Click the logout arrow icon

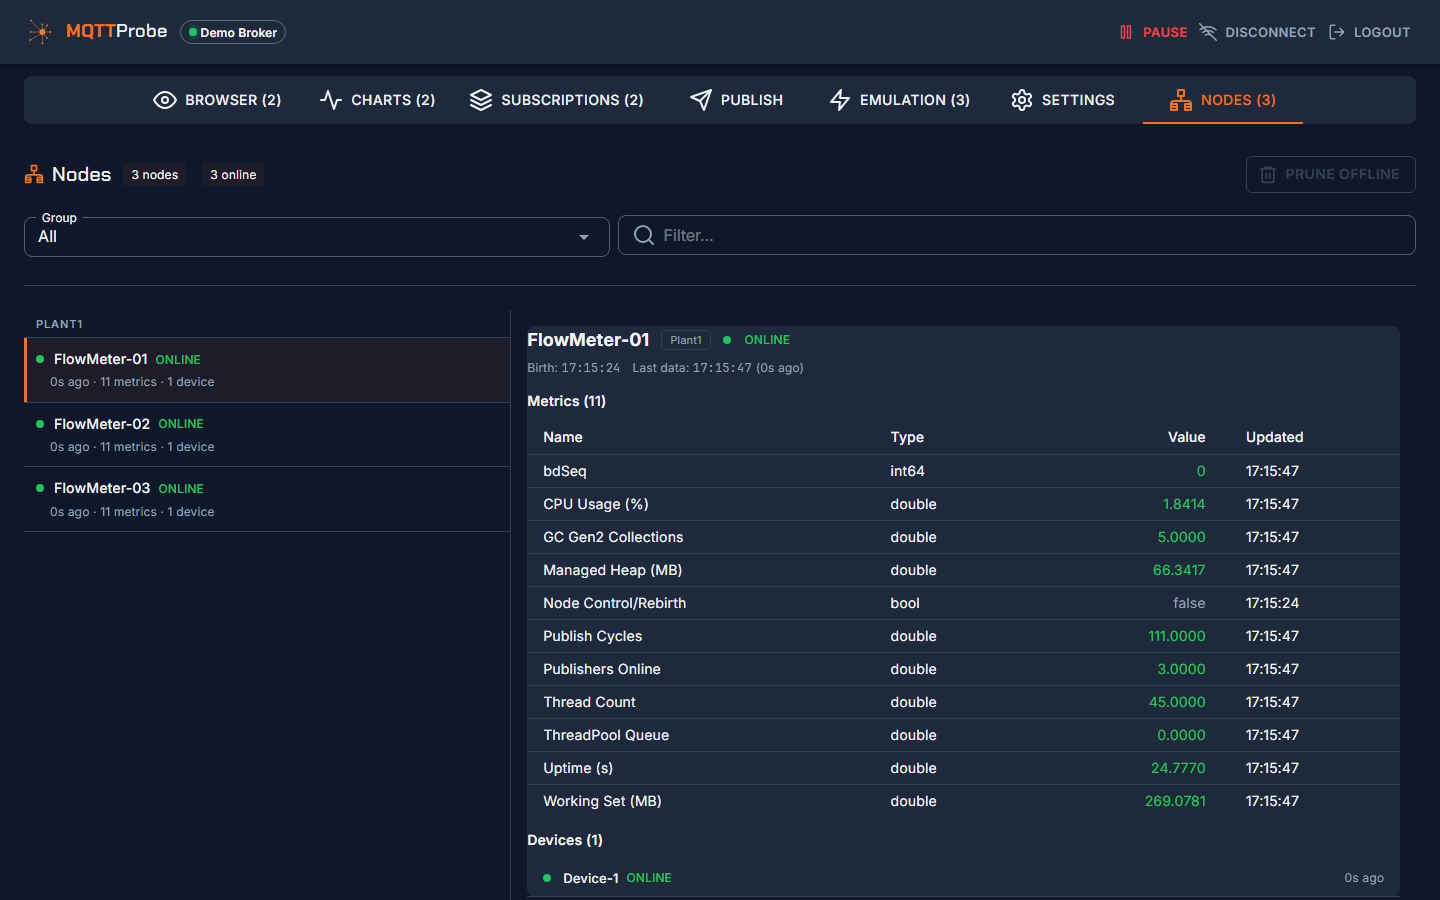click(1337, 32)
